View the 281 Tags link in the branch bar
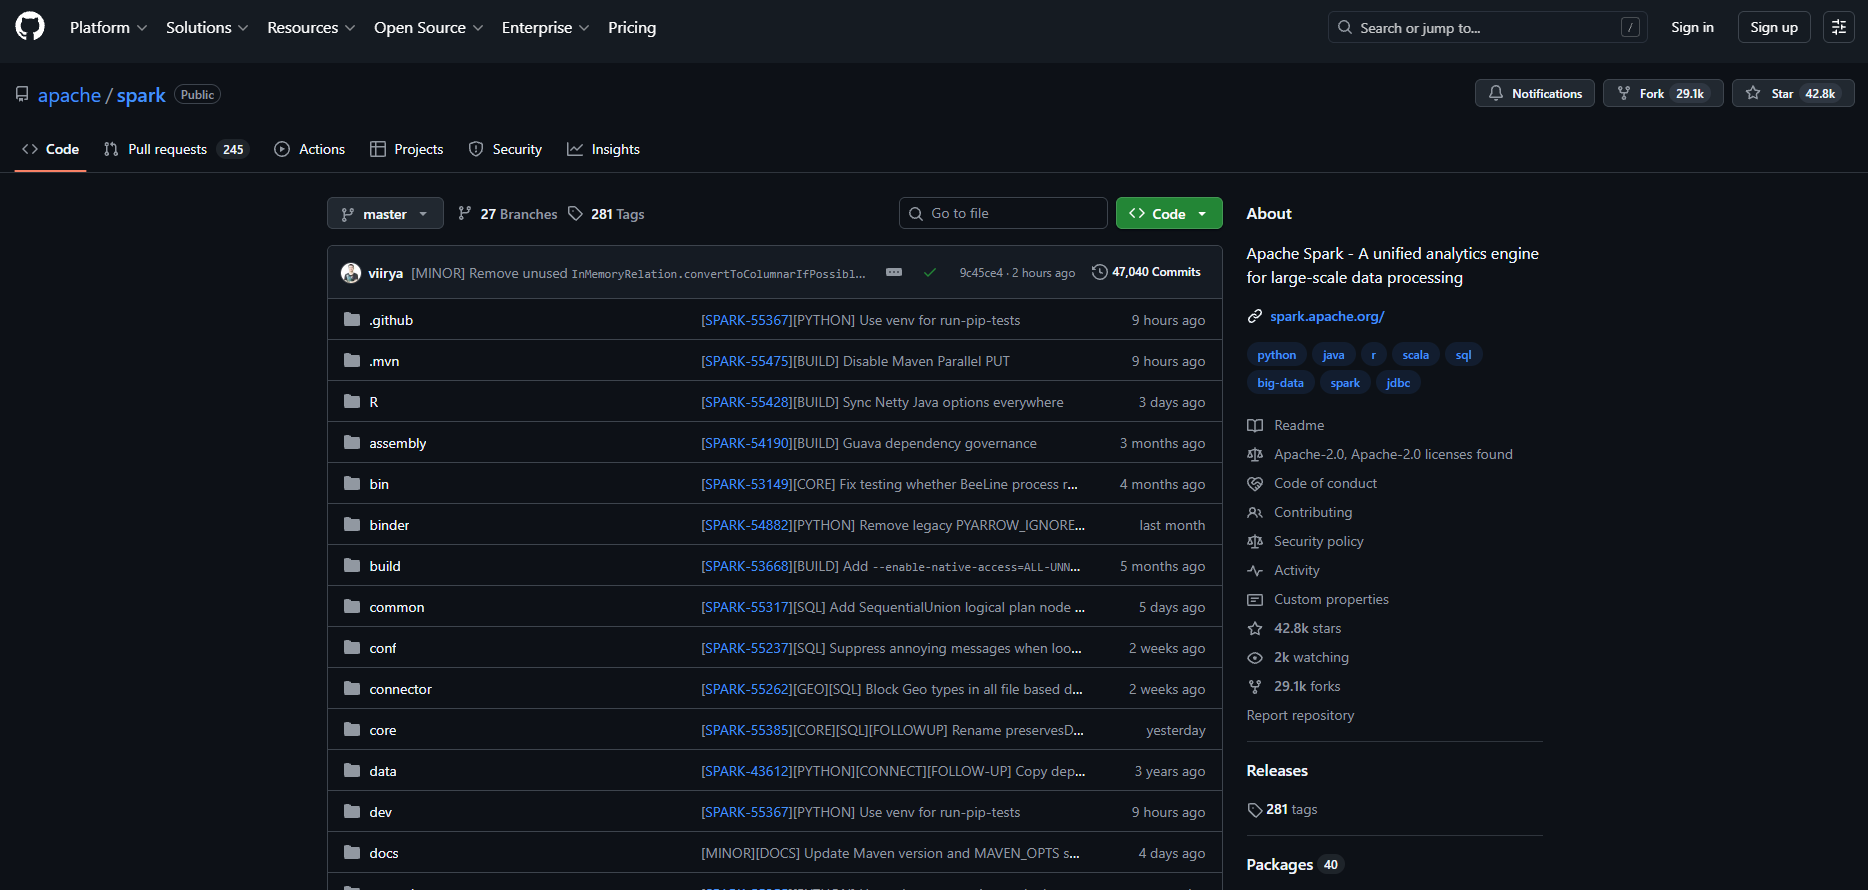 pos(606,214)
